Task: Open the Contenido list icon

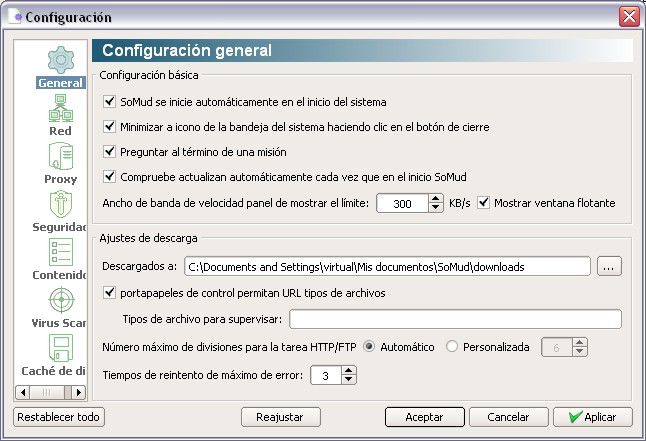Action: (x=61, y=252)
